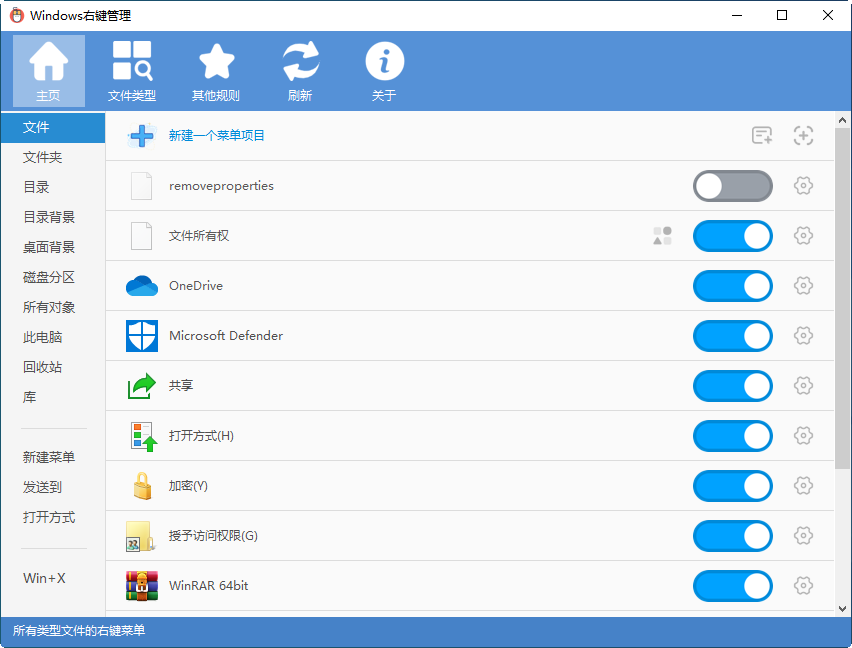This screenshot has height=648, width=852.
Task: Turn off the 加密(Y) switch
Action: click(732, 486)
